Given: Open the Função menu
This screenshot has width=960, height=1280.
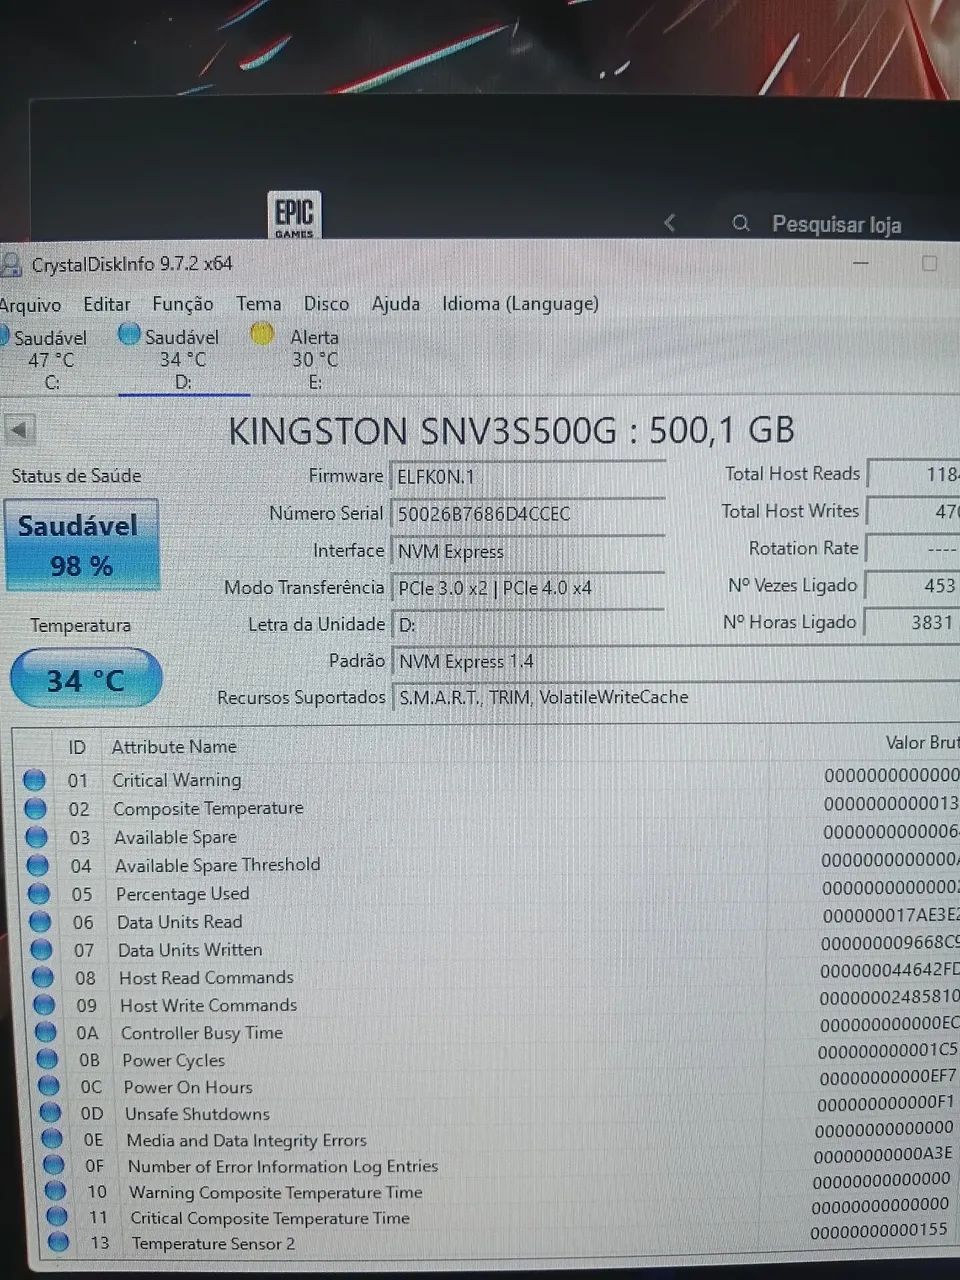Looking at the screenshot, I should 182,304.
